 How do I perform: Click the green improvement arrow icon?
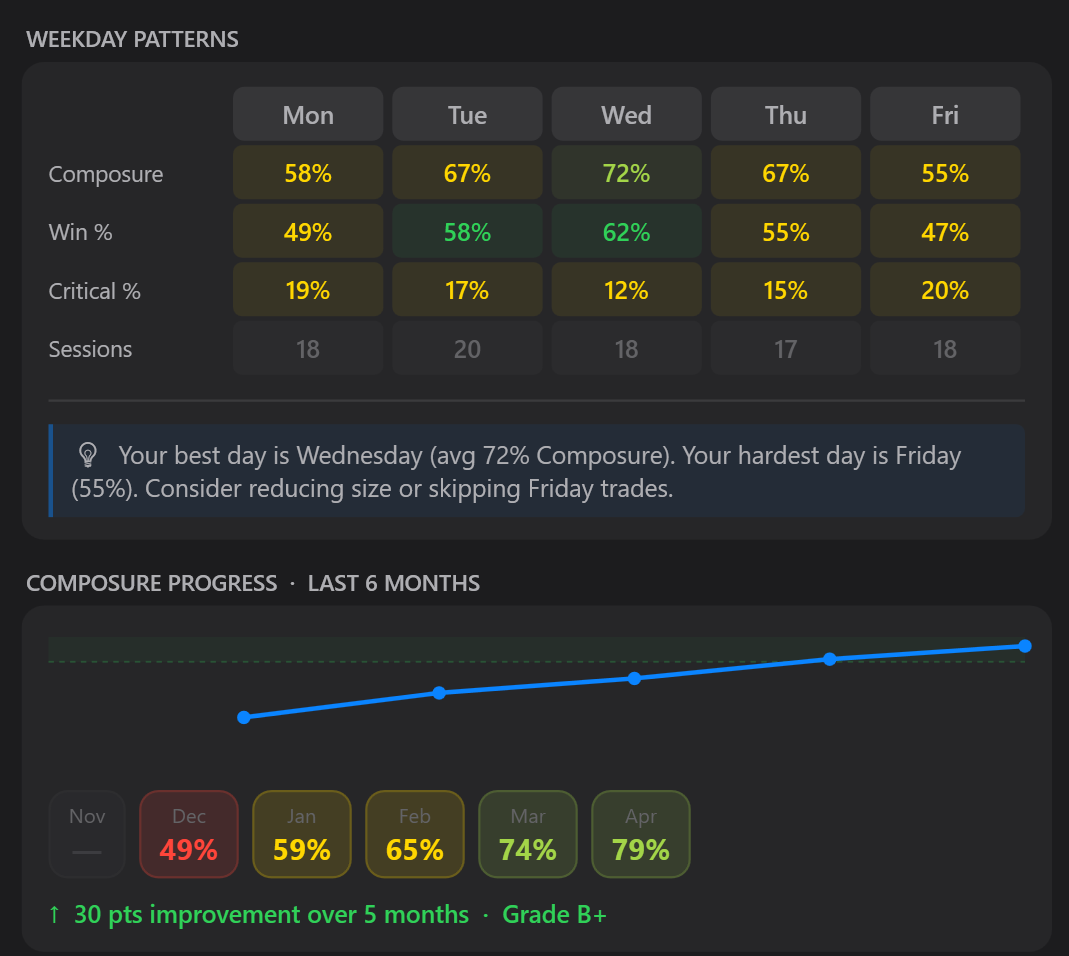[54, 914]
